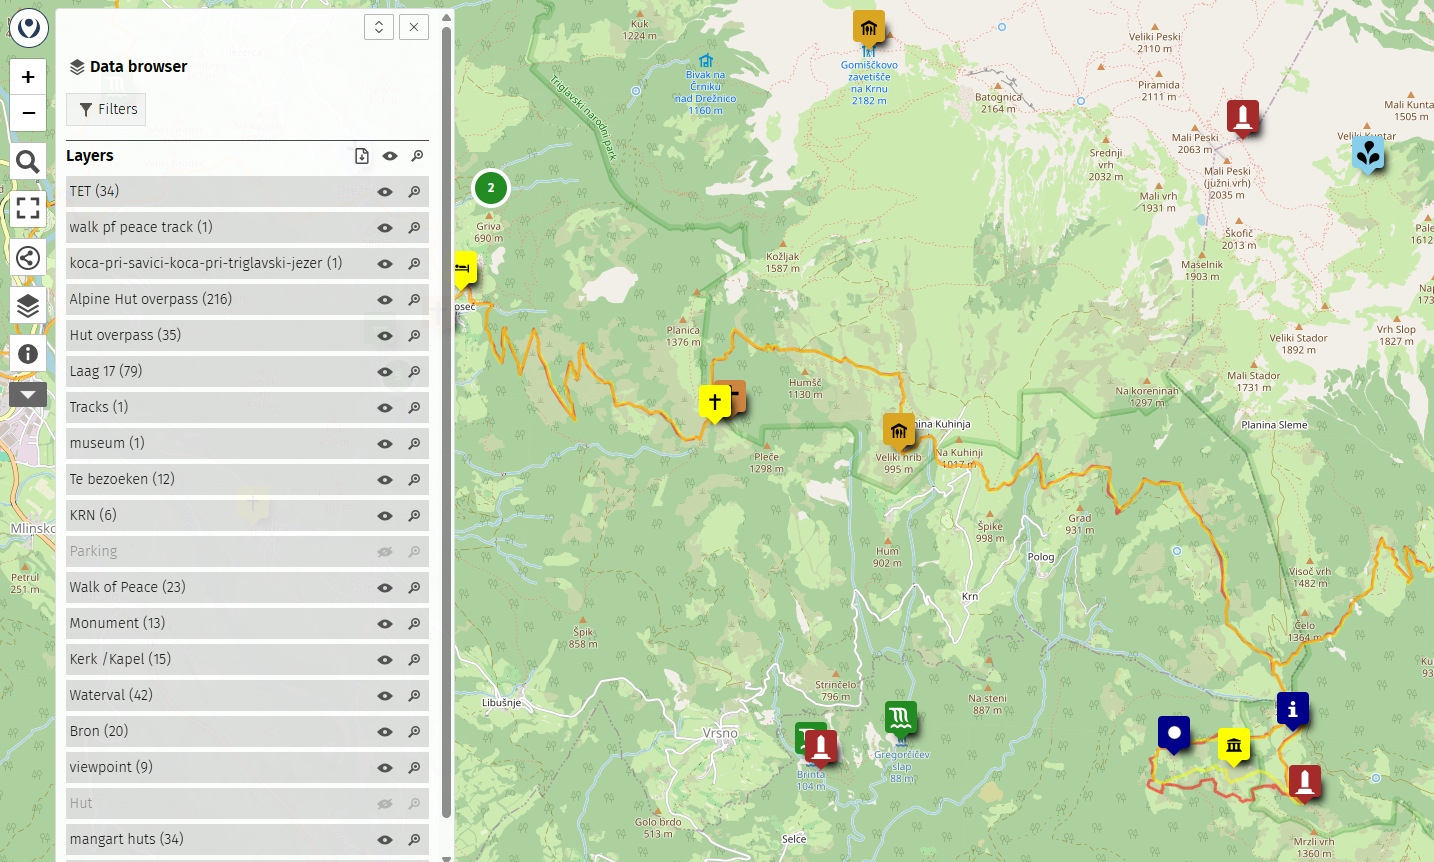Show the hidden Parking layer
The height and width of the screenshot is (862, 1434).
[385, 551]
